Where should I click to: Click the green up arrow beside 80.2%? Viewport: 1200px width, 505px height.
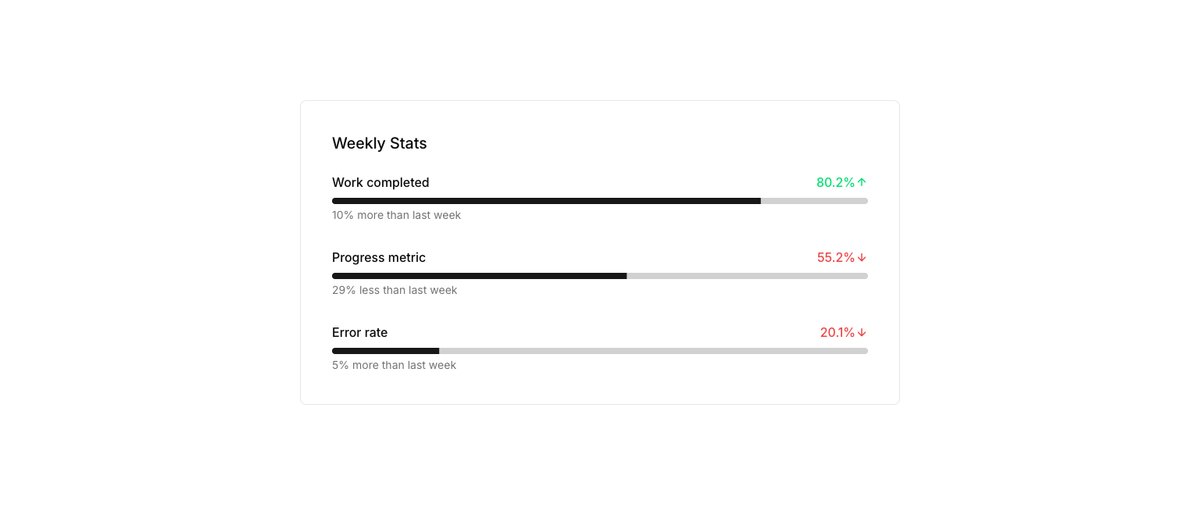[x=862, y=182]
